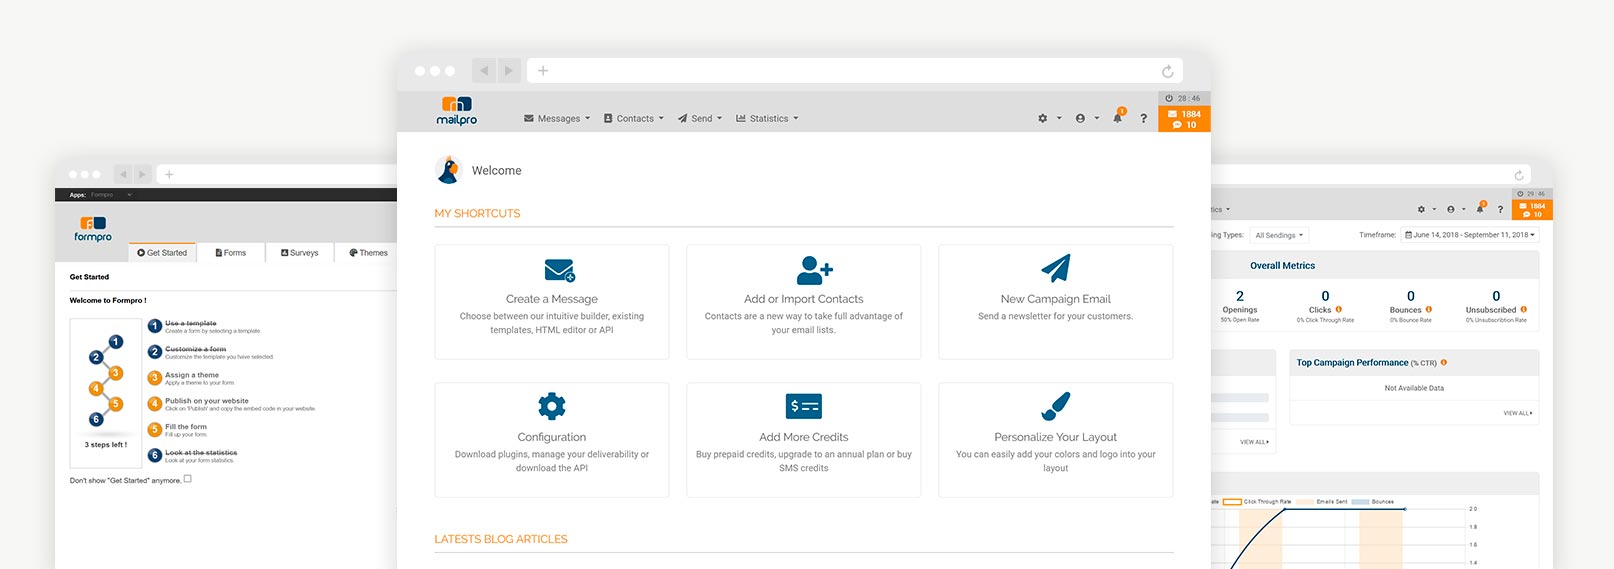Click step 3 Assign a theme in Formpro
The height and width of the screenshot is (569, 1614).
point(192,376)
